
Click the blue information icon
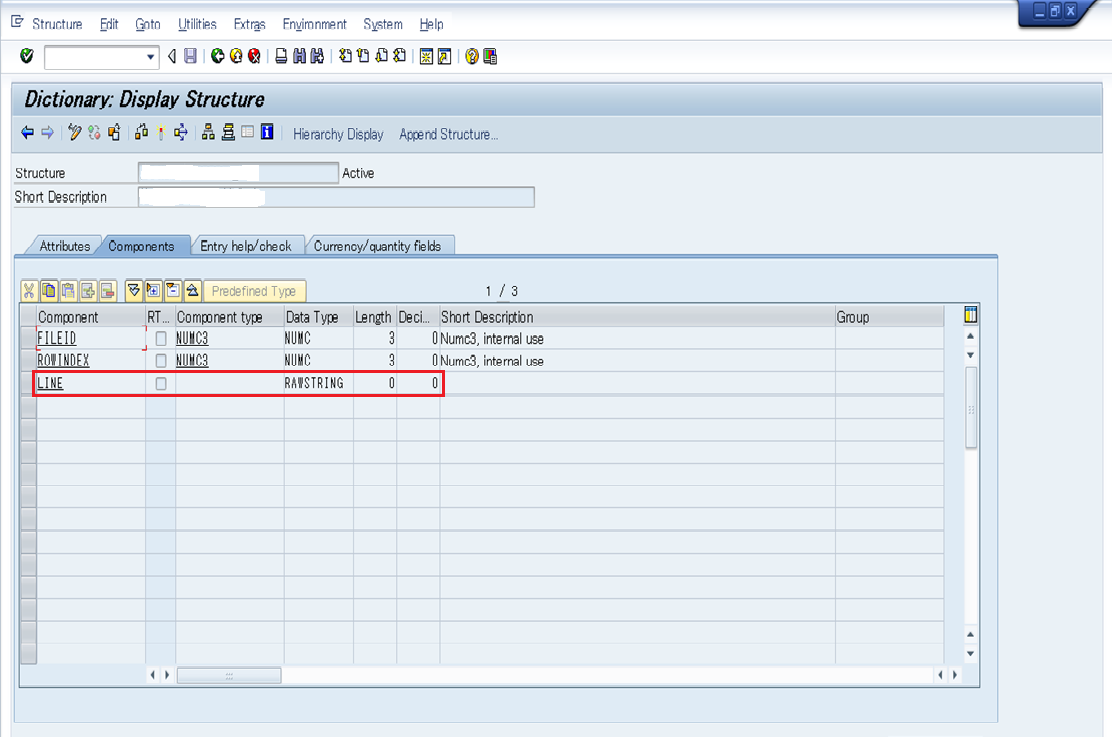267,132
